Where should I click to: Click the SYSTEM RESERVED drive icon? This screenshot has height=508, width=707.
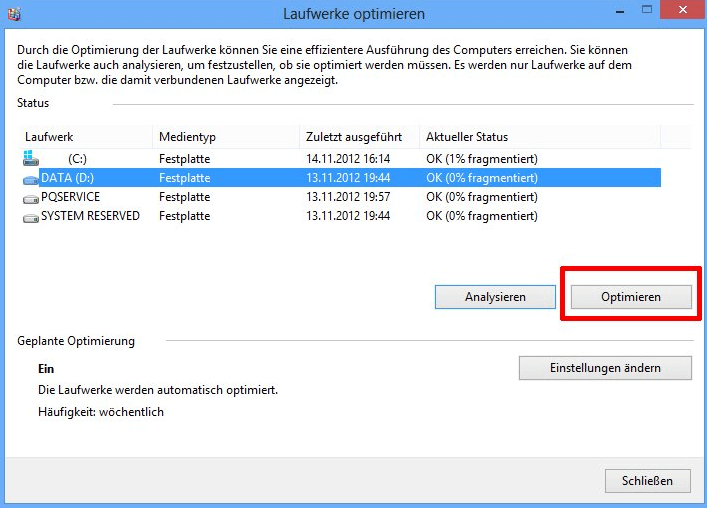(30, 216)
